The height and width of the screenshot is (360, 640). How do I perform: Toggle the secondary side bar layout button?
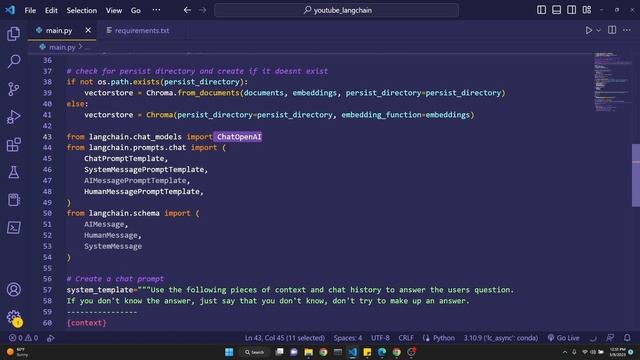(571, 10)
